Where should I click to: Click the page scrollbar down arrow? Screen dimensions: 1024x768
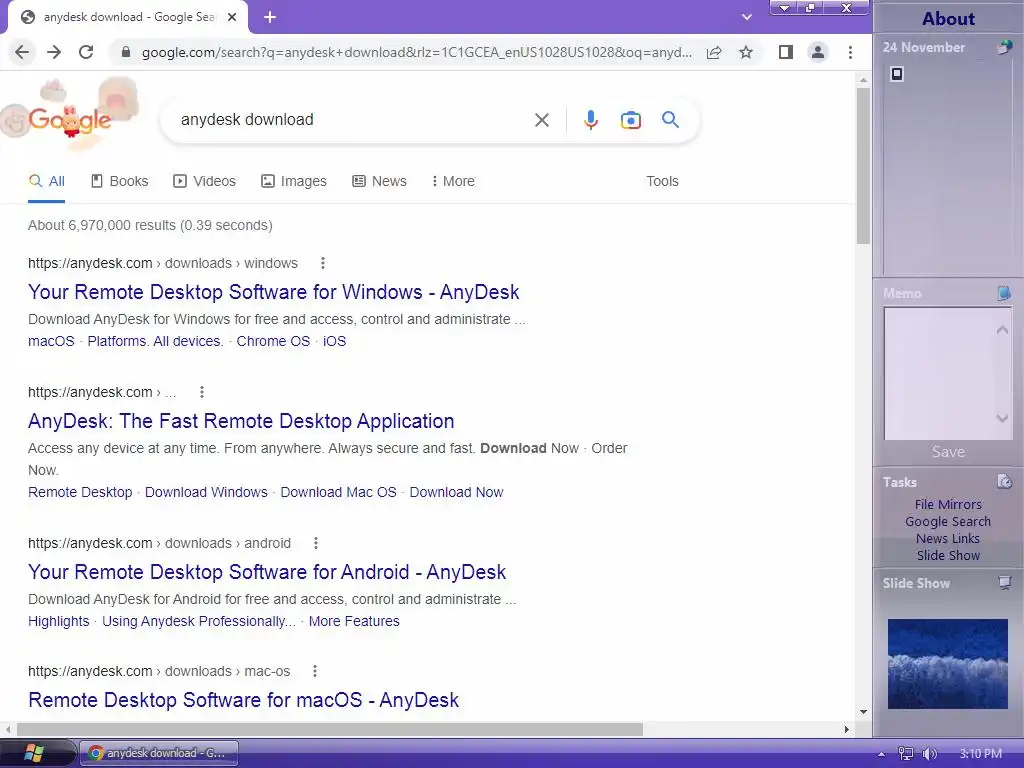tap(863, 712)
